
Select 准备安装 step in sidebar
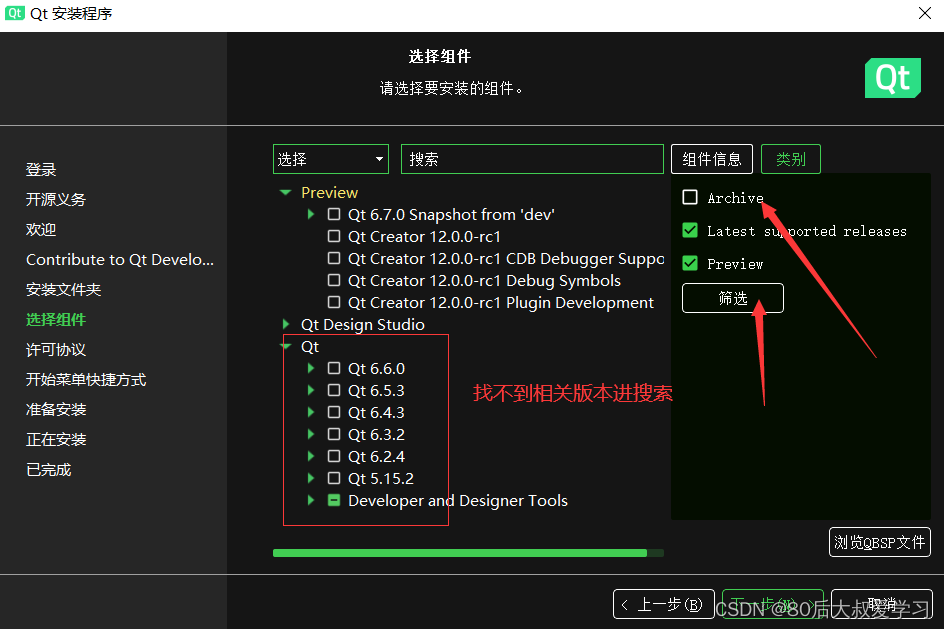pos(56,410)
